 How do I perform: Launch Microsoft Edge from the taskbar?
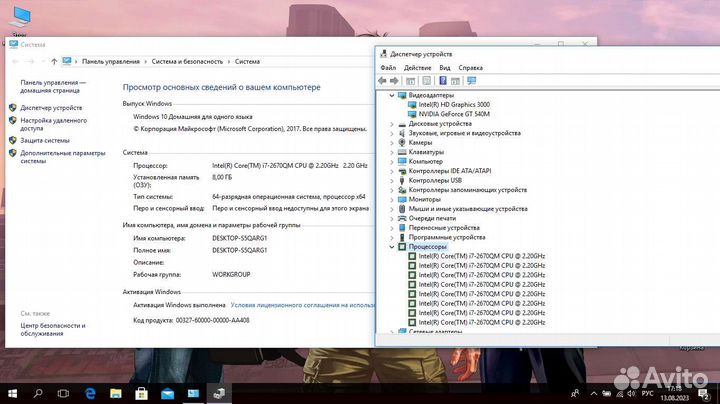(90, 393)
